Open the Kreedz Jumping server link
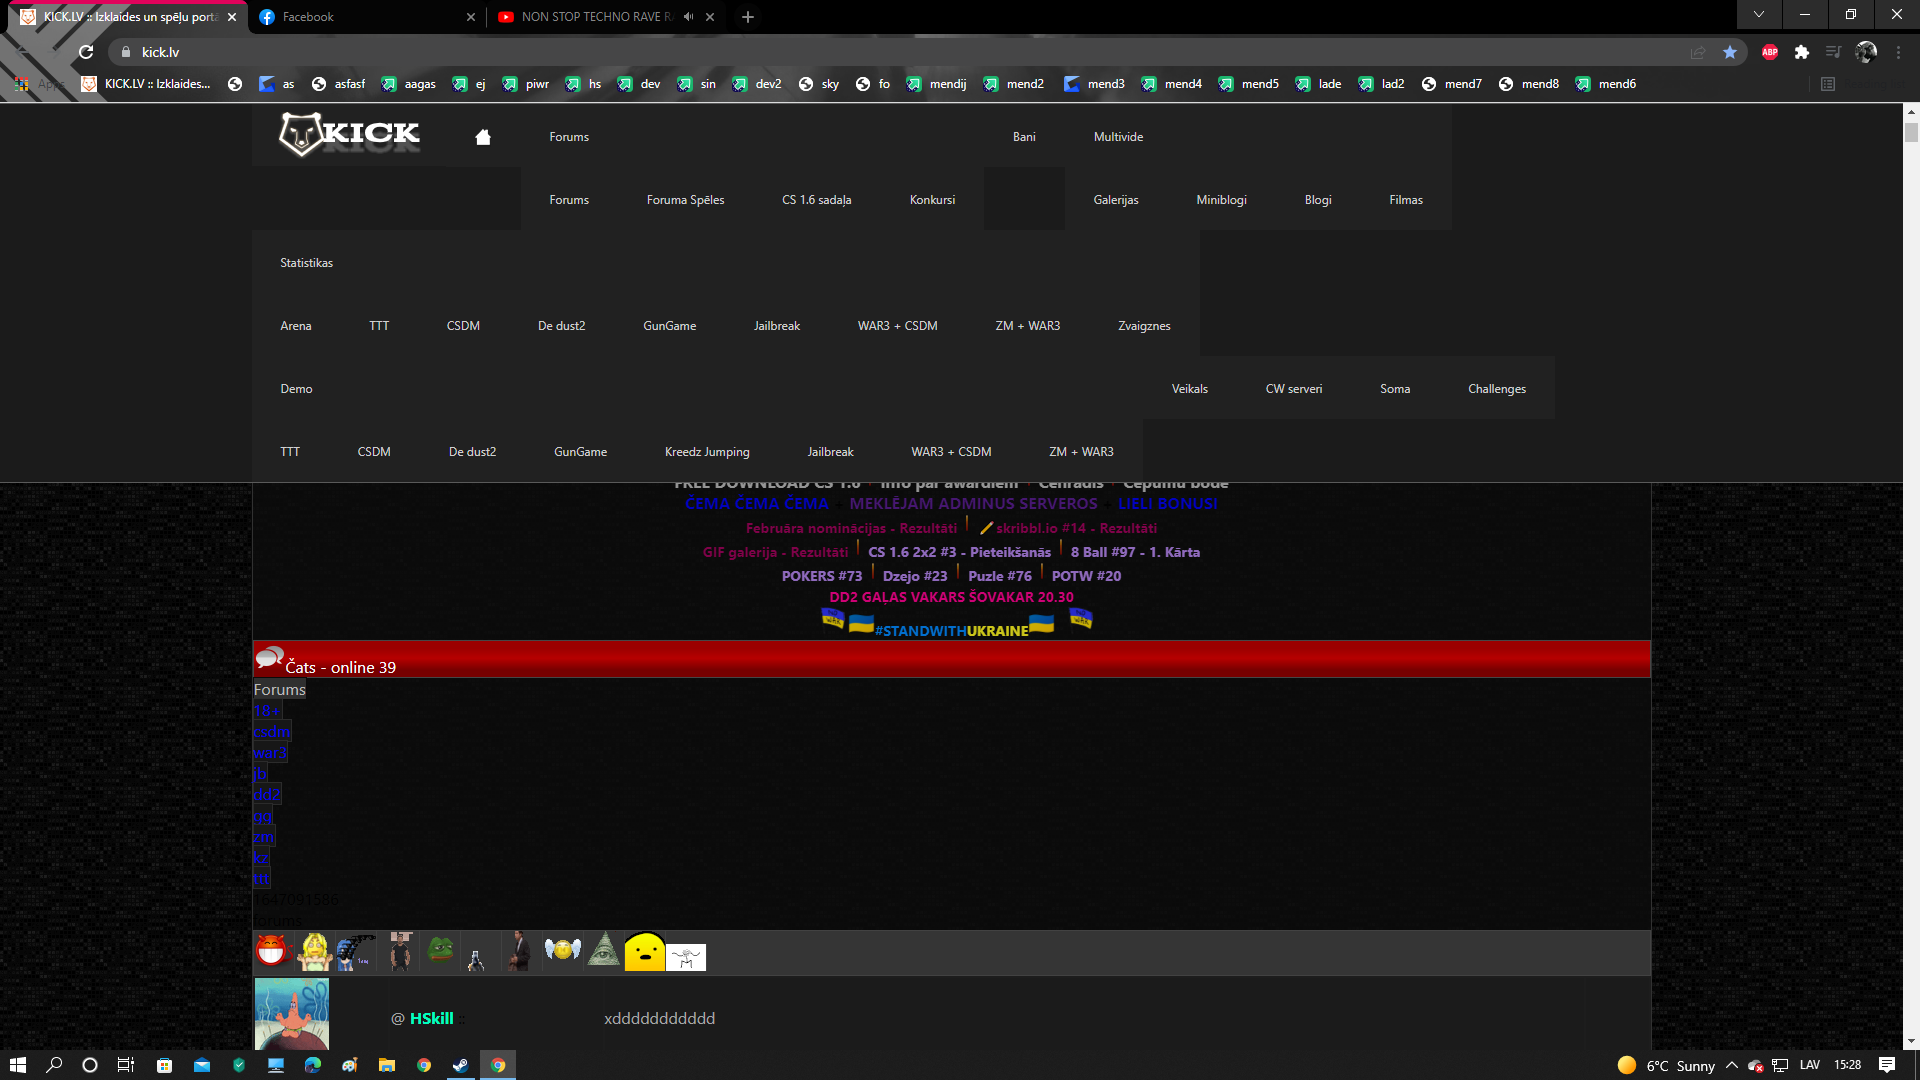 click(x=707, y=452)
